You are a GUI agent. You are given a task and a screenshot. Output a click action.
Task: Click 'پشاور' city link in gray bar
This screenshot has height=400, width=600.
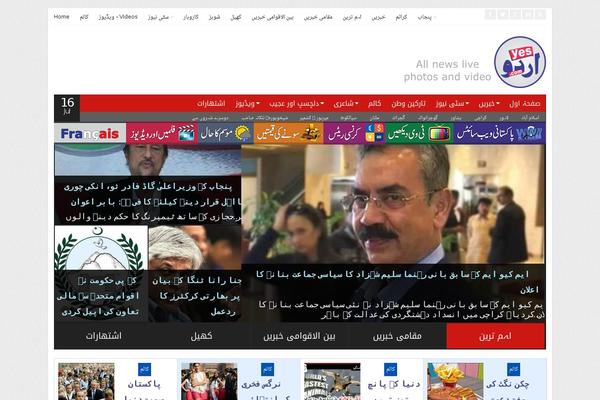pyautogui.click(x=456, y=118)
